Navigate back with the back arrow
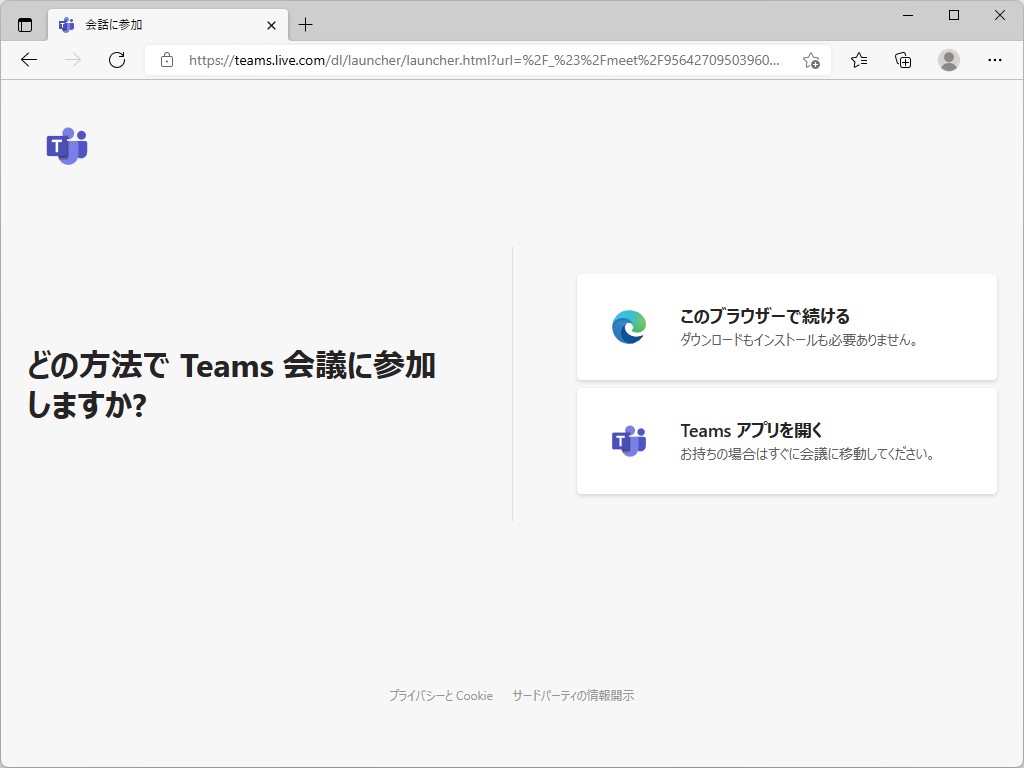 click(28, 60)
